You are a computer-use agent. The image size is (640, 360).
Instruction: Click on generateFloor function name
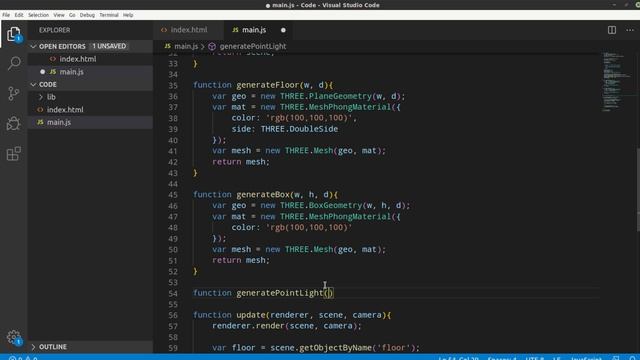click(x=268, y=85)
